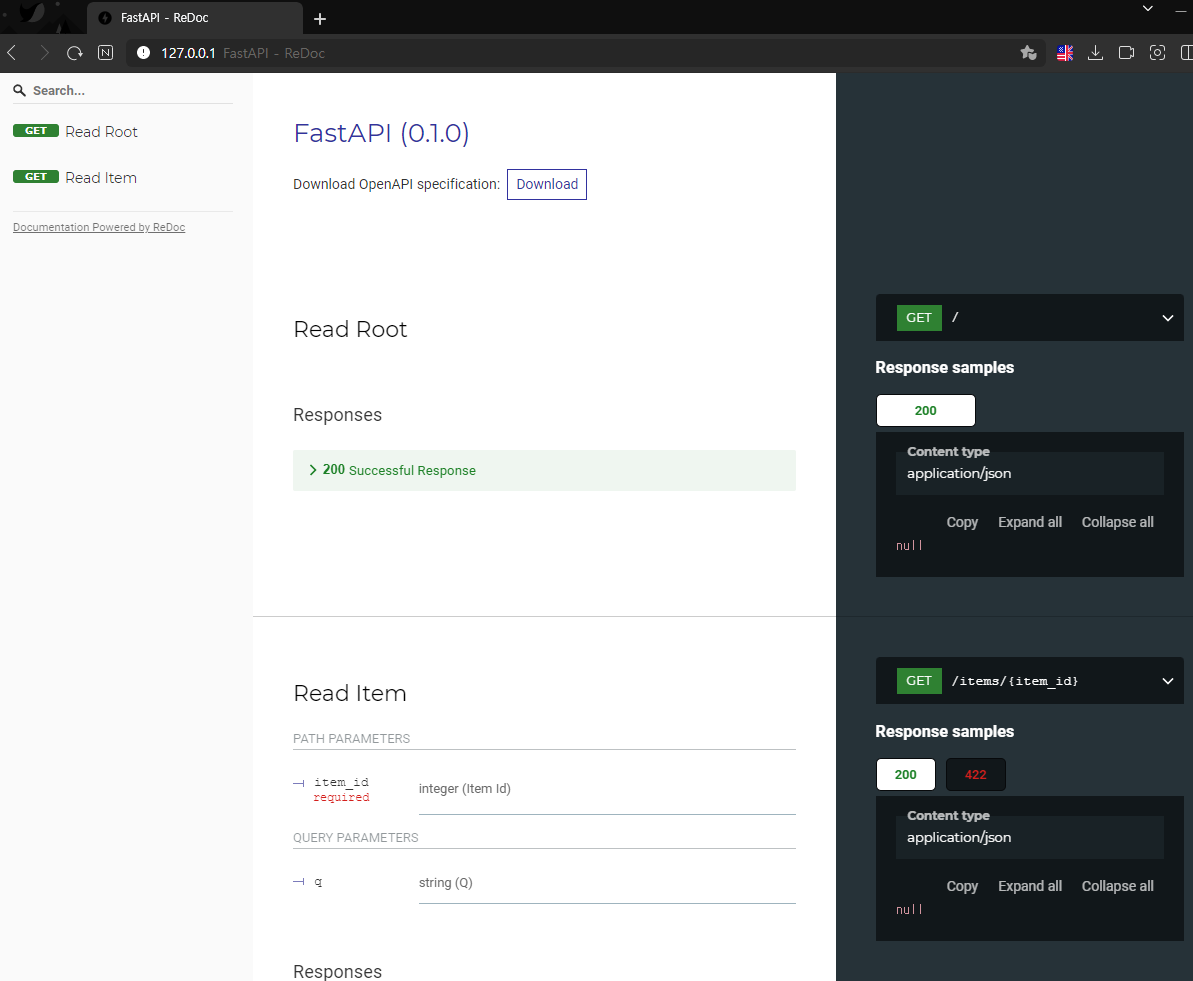The height and width of the screenshot is (981, 1193).
Task: Reload the page with the refresh icon
Action: point(75,53)
